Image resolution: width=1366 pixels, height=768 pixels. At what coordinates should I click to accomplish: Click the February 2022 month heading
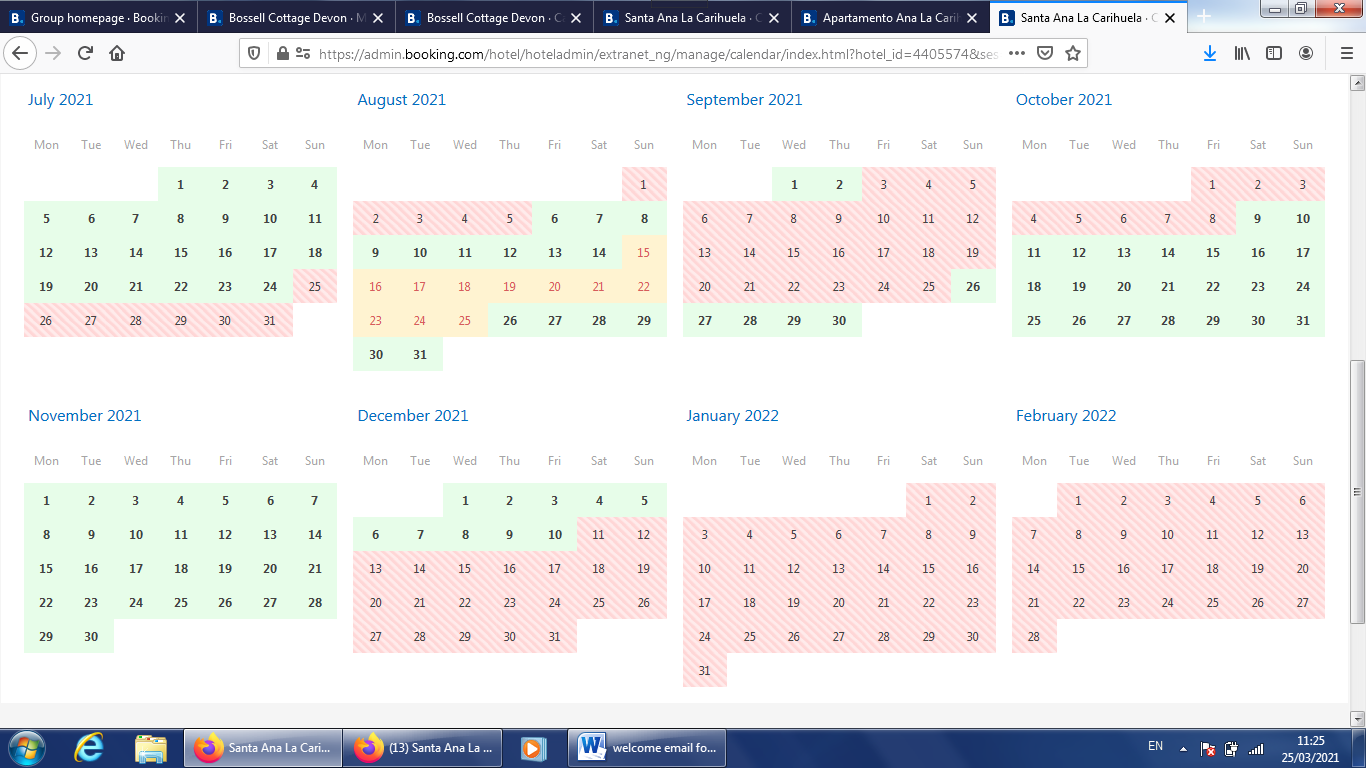click(x=1066, y=416)
